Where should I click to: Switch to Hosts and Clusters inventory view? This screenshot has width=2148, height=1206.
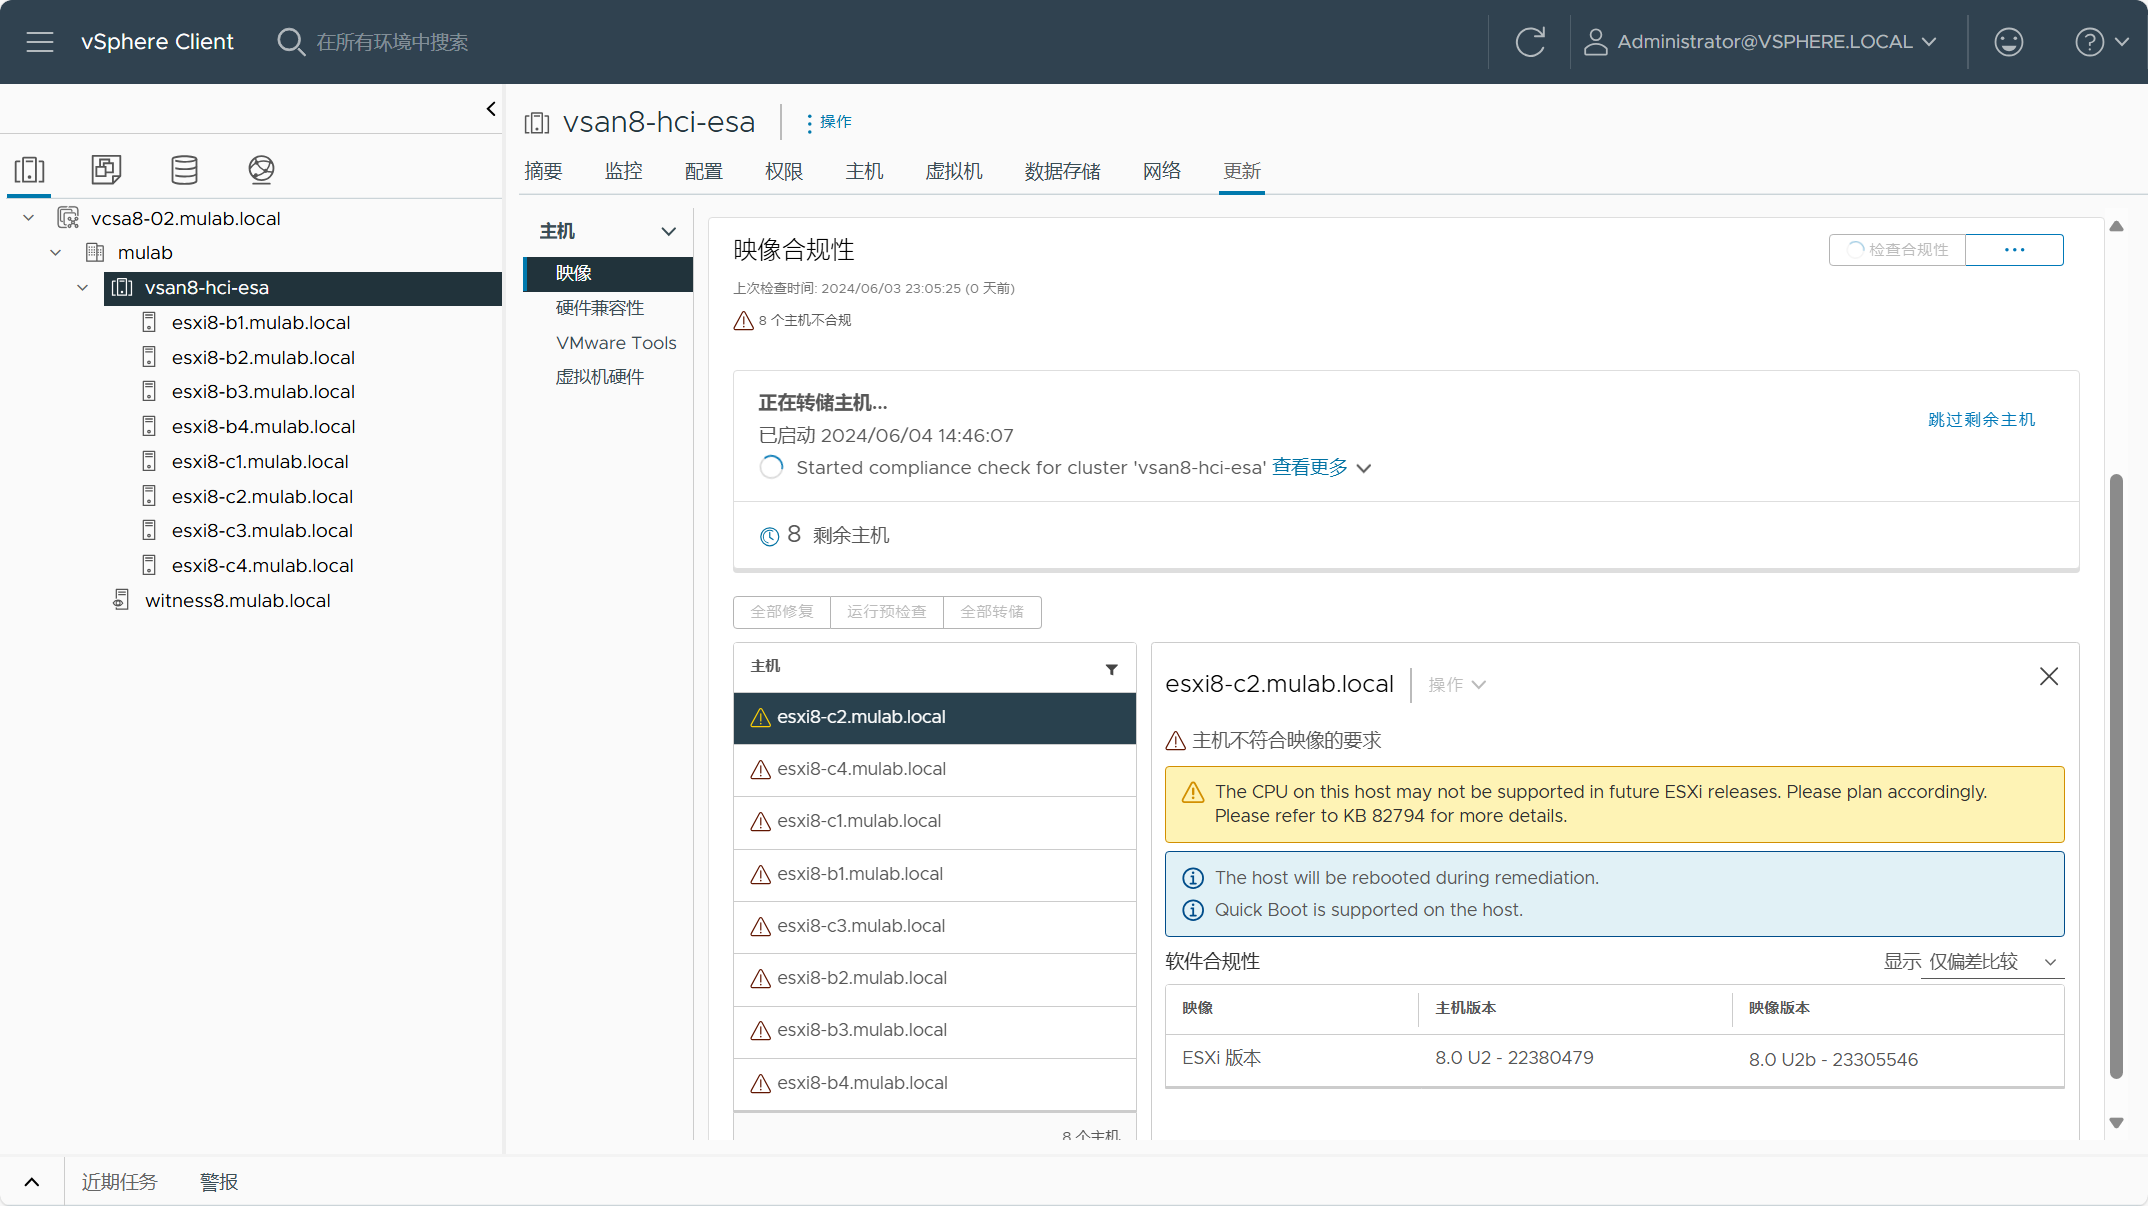30,169
